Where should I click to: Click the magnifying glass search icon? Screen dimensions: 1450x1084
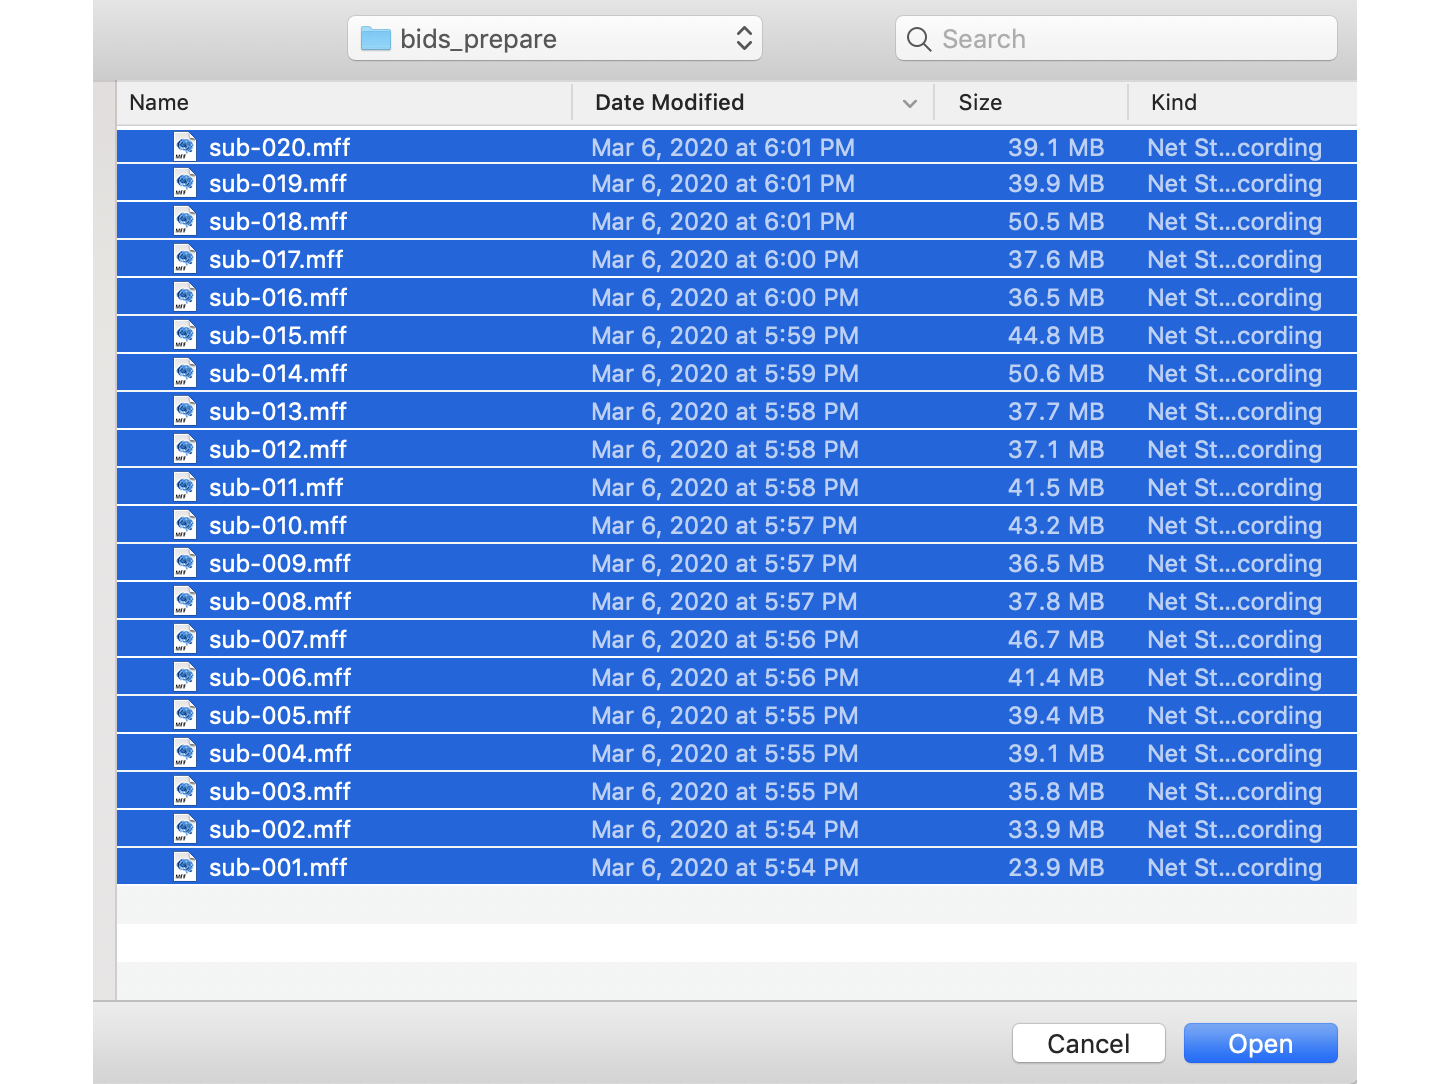918,39
